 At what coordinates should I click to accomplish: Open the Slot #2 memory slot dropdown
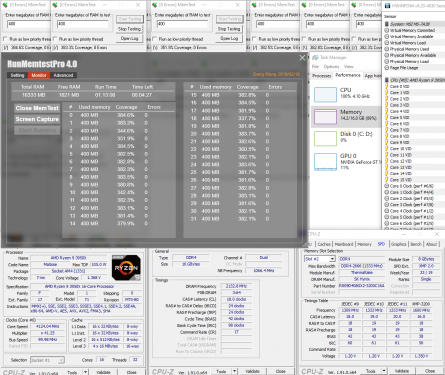(332, 259)
